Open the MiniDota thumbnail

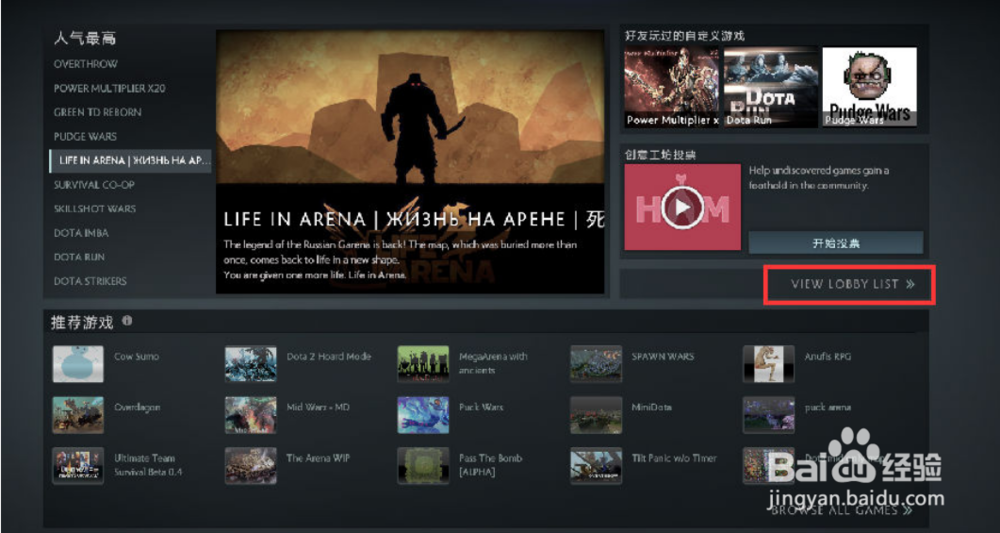(x=596, y=415)
